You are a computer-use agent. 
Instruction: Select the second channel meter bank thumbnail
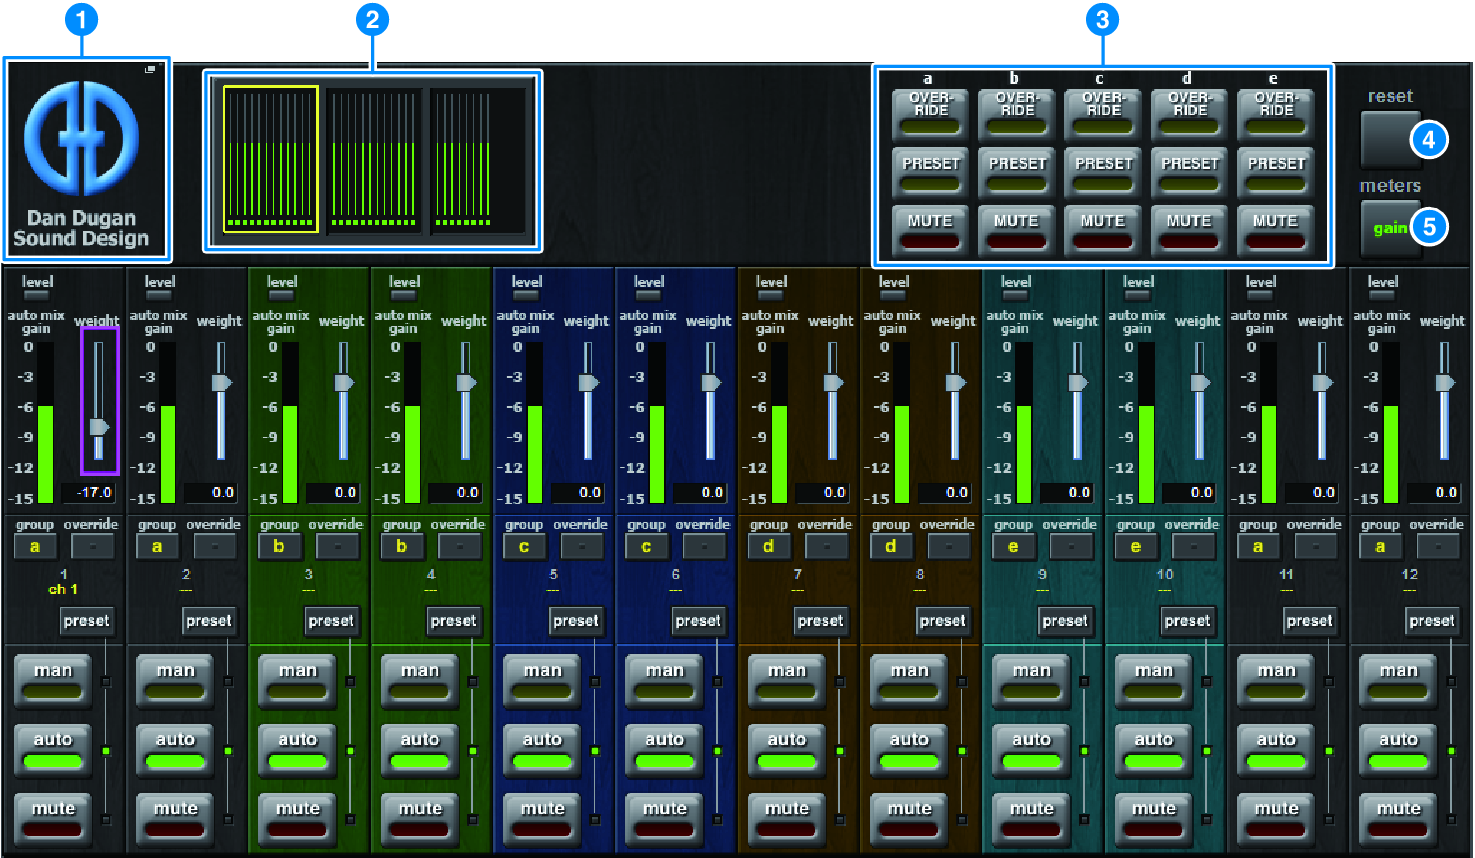click(374, 159)
